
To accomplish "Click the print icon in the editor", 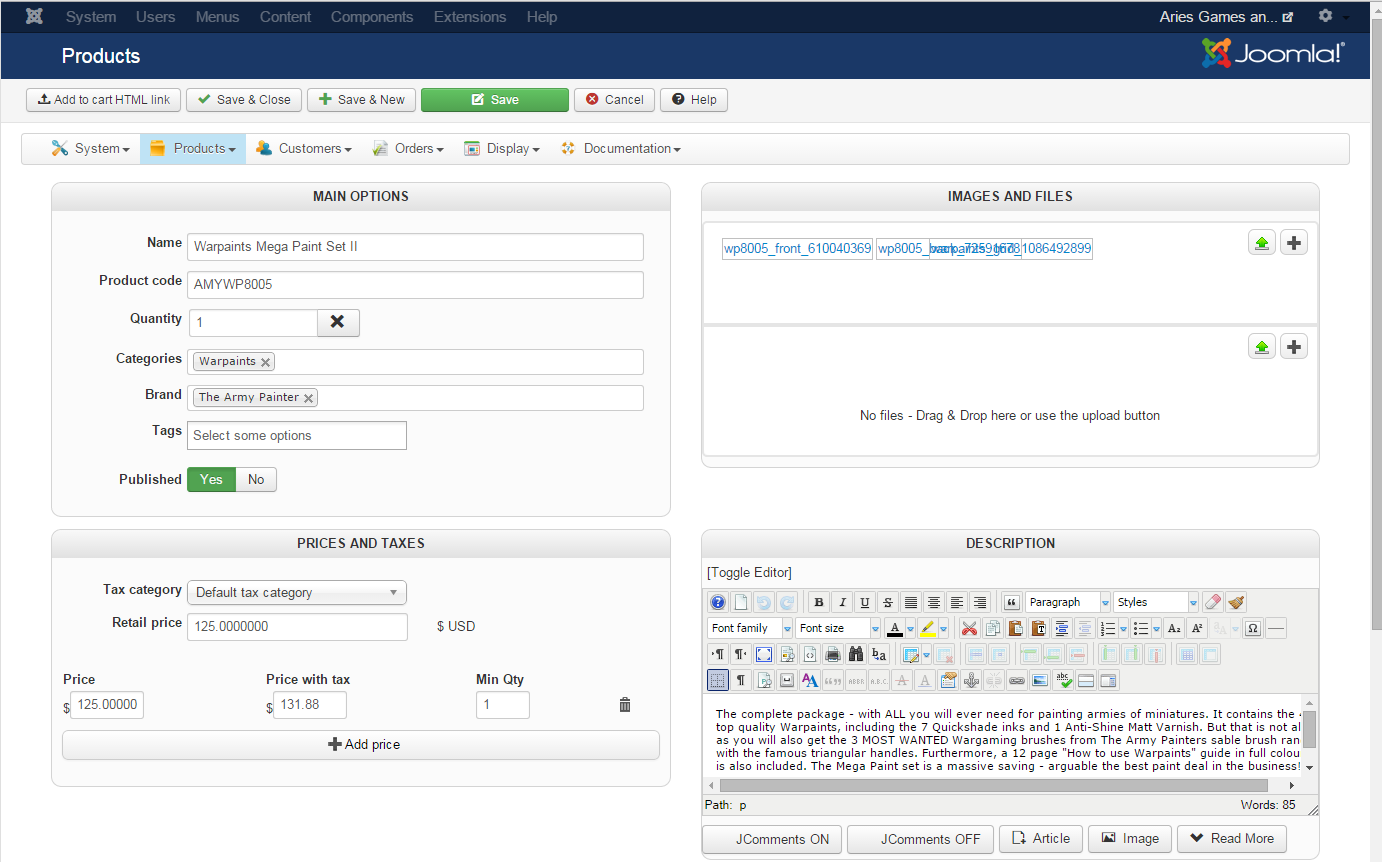I will coord(833,654).
